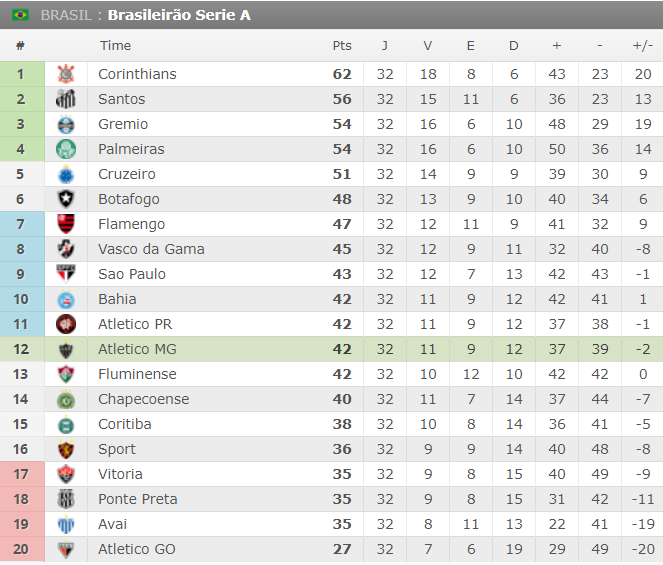Open the Gremio team link
This screenshot has height=565, width=663.
[x=123, y=124]
